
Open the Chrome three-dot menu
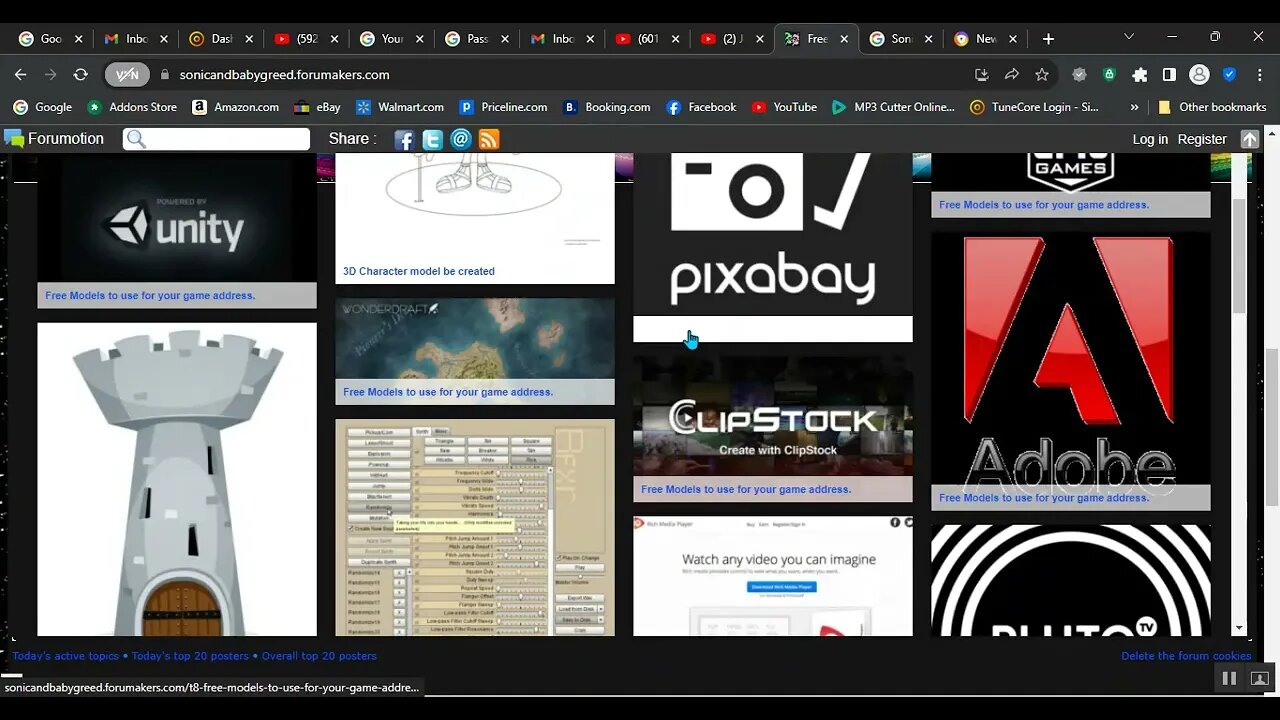1258,75
